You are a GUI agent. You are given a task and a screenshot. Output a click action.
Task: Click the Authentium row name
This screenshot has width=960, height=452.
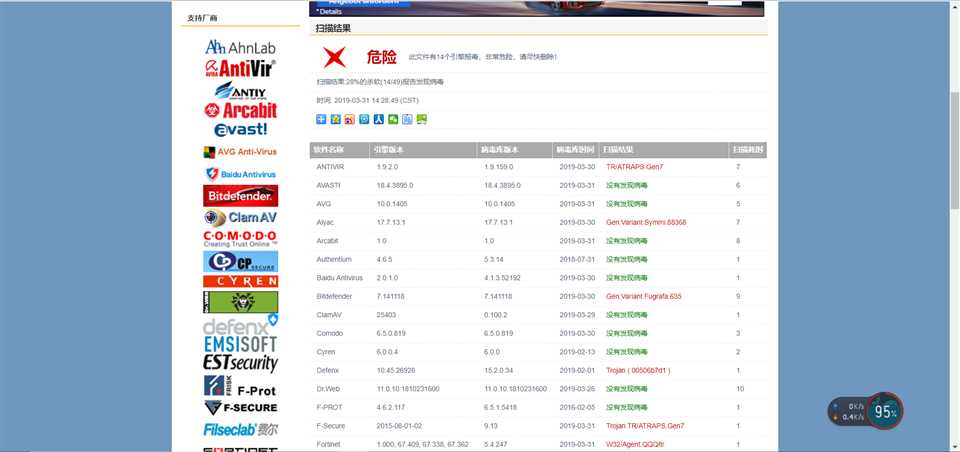click(x=334, y=259)
